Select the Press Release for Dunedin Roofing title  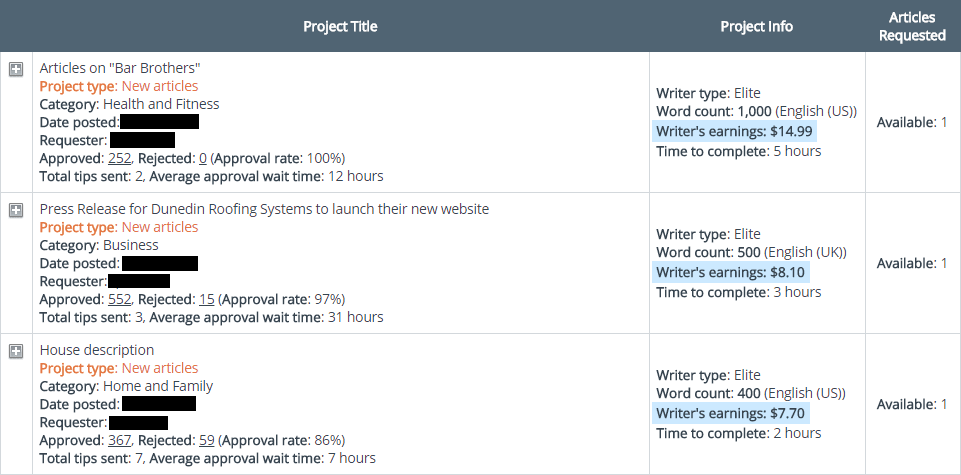pyautogui.click(x=264, y=209)
